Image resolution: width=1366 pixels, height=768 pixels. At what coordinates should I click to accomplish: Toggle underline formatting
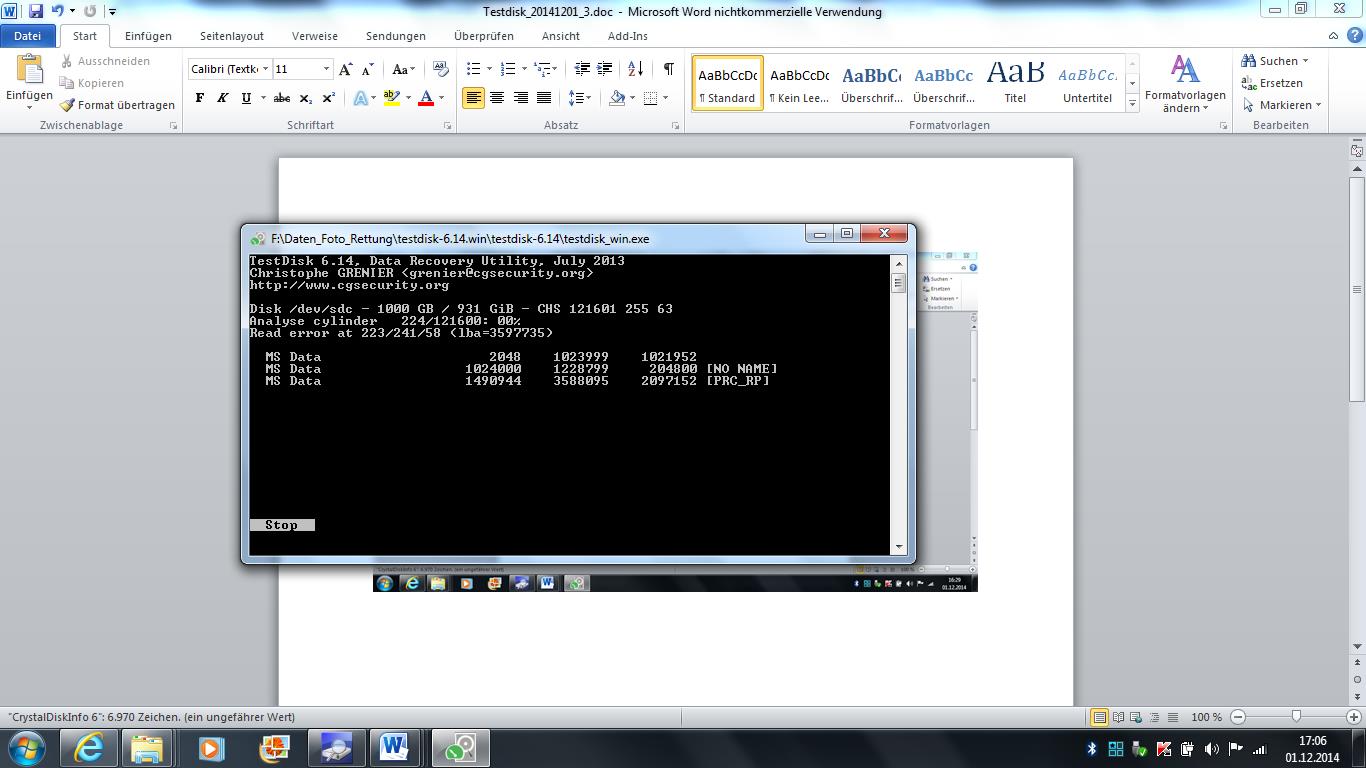[x=246, y=98]
